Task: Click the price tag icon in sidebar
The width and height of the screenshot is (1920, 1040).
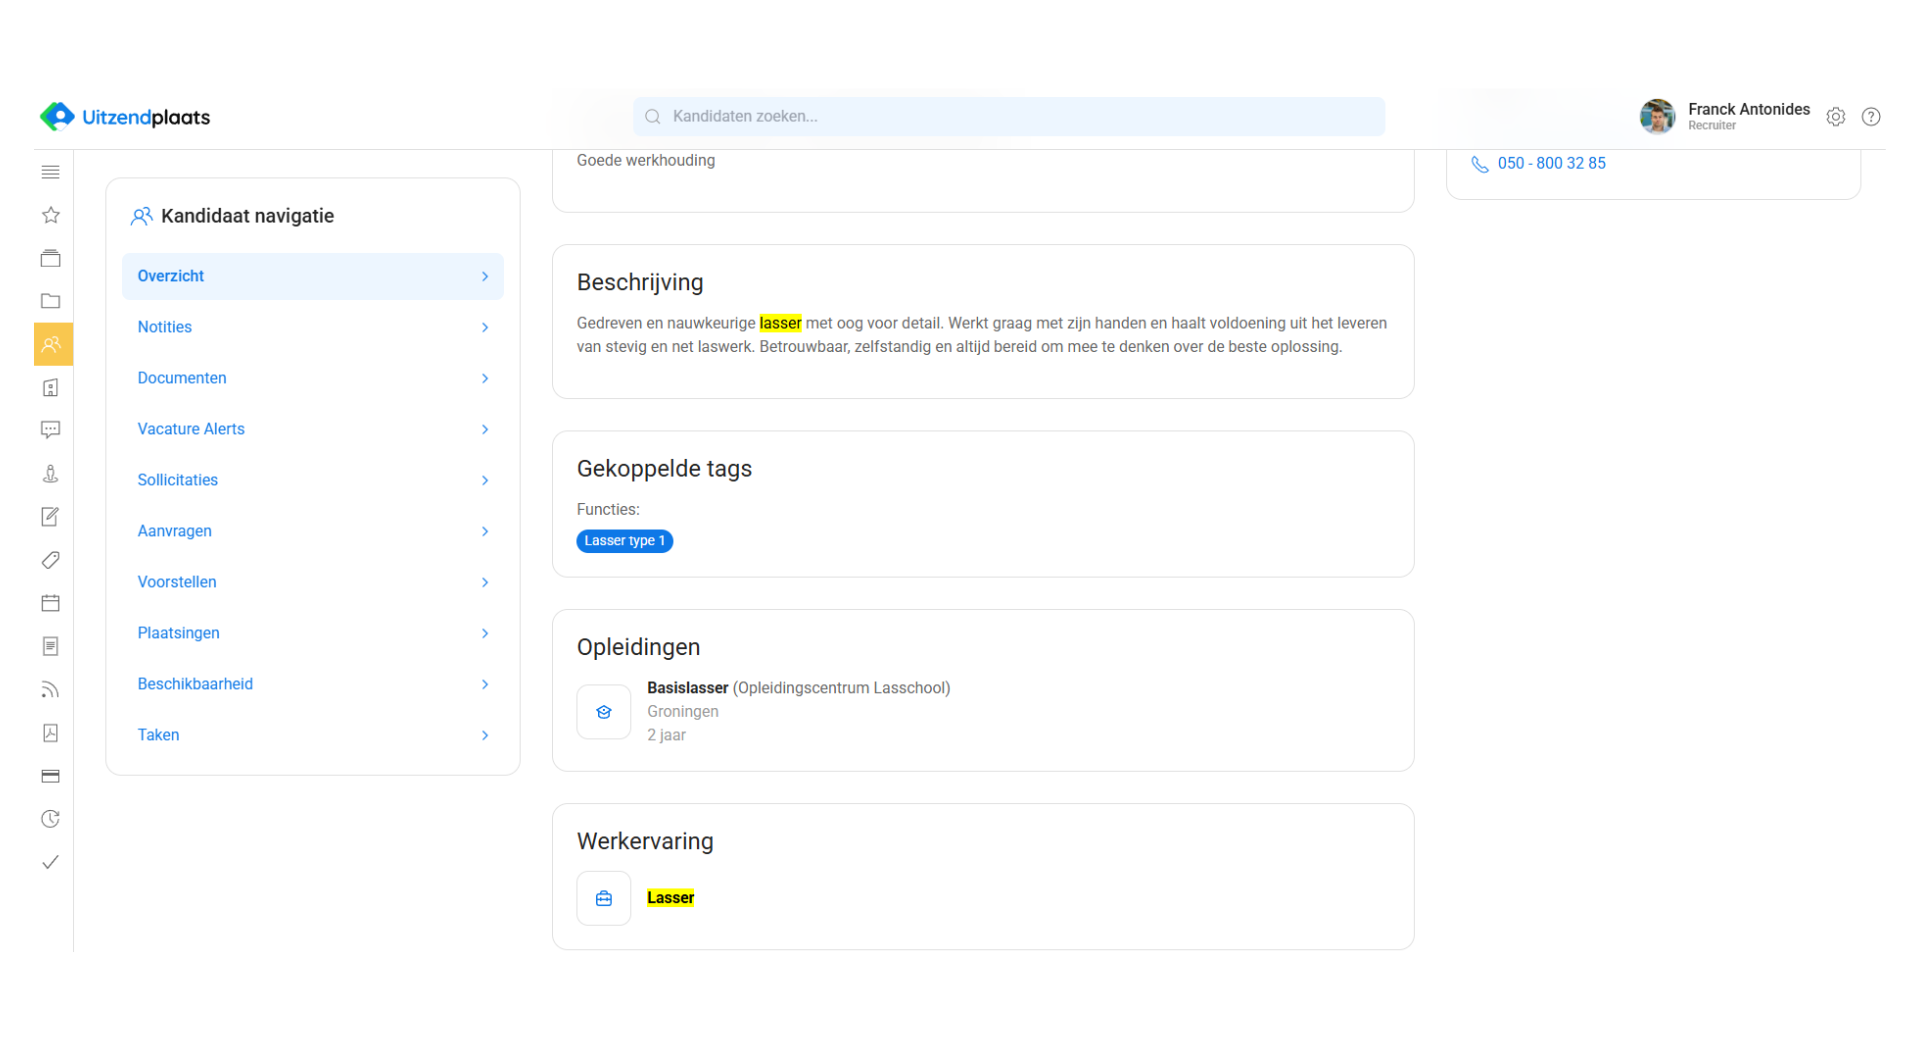Action: tap(51, 560)
